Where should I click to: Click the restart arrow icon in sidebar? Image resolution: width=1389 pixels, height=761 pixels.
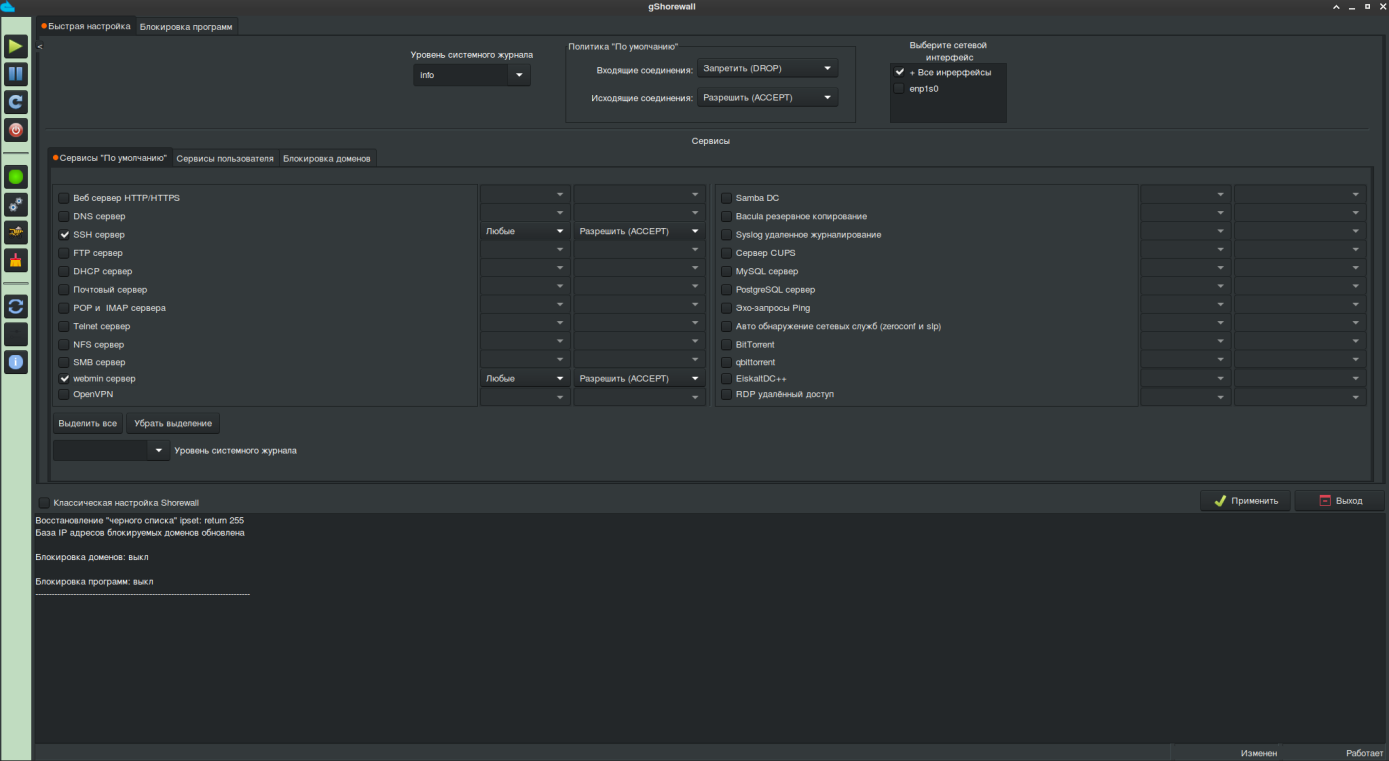tap(16, 102)
